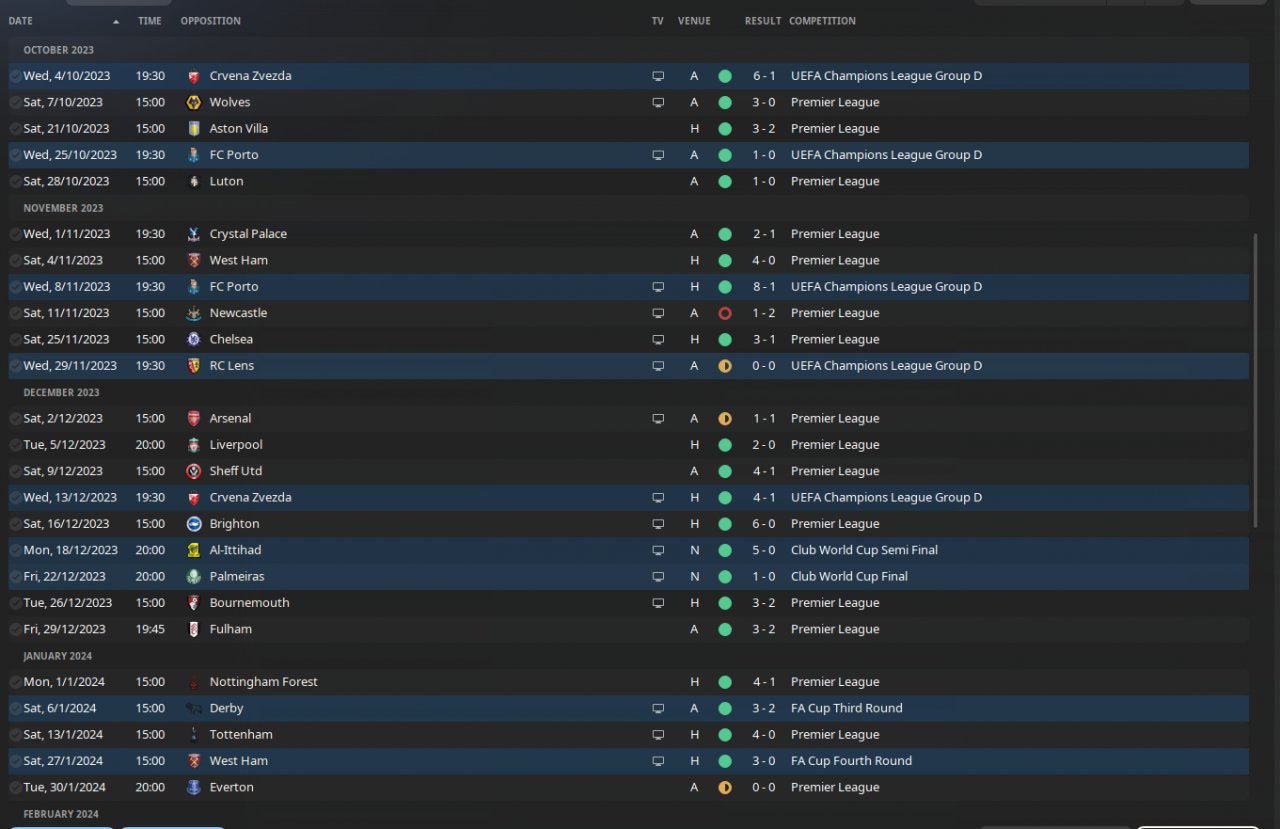The image size is (1280, 829).
Task: Click the Date column sort arrow
Action: (x=116, y=21)
